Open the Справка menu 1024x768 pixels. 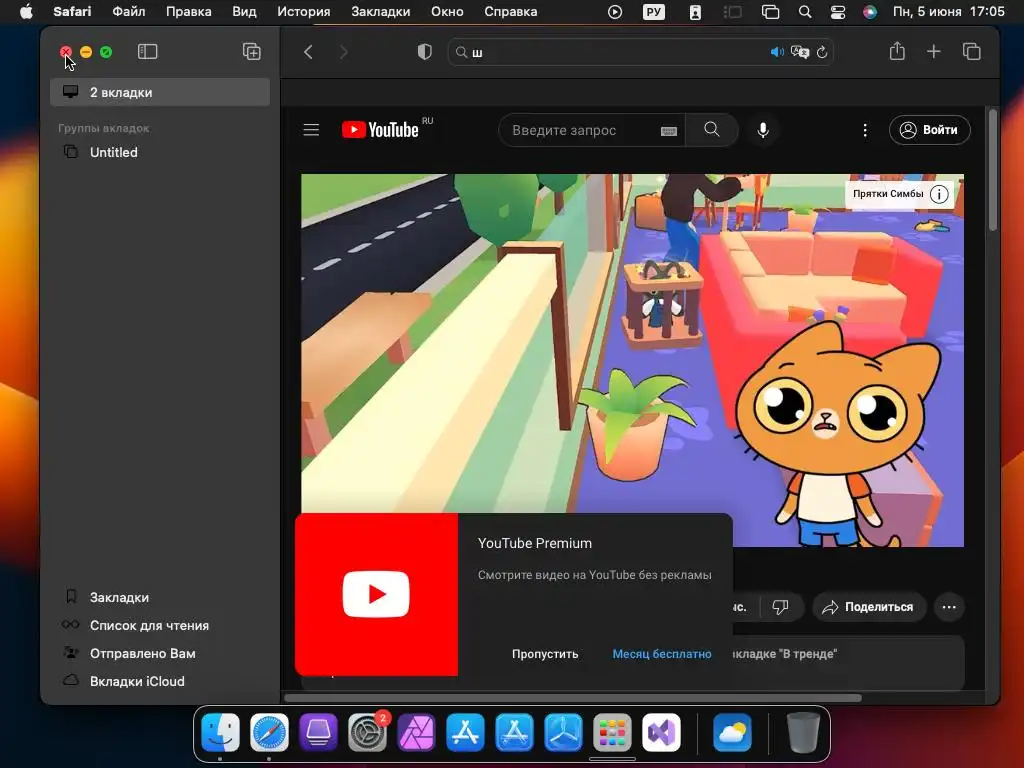511,12
